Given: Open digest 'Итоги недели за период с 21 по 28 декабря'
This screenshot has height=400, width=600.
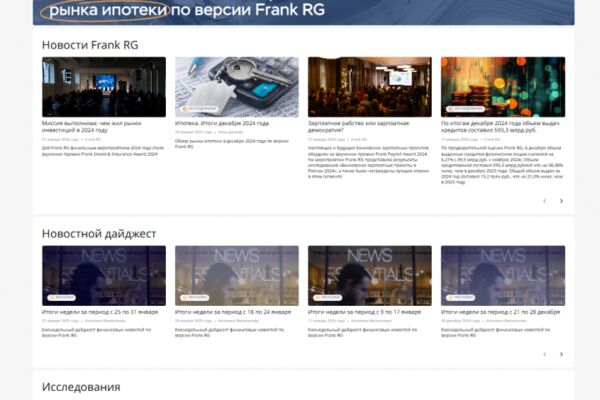Looking at the screenshot, I should pos(501,312).
